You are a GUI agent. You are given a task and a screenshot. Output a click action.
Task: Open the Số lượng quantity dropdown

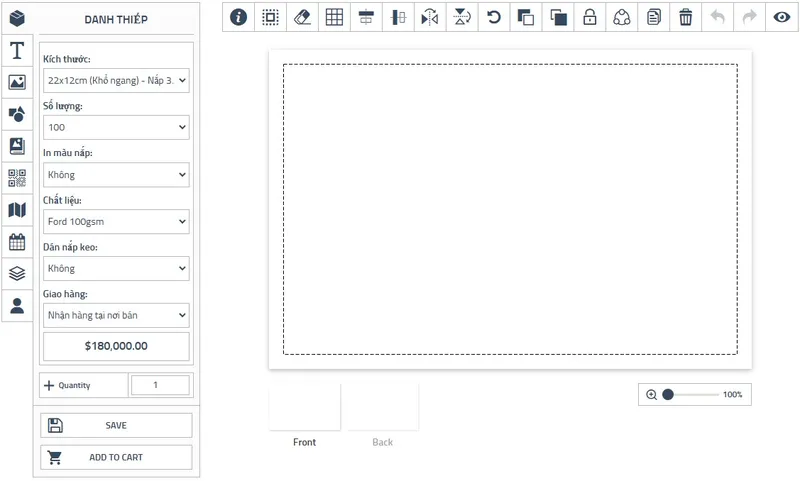pyautogui.click(x=116, y=128)
